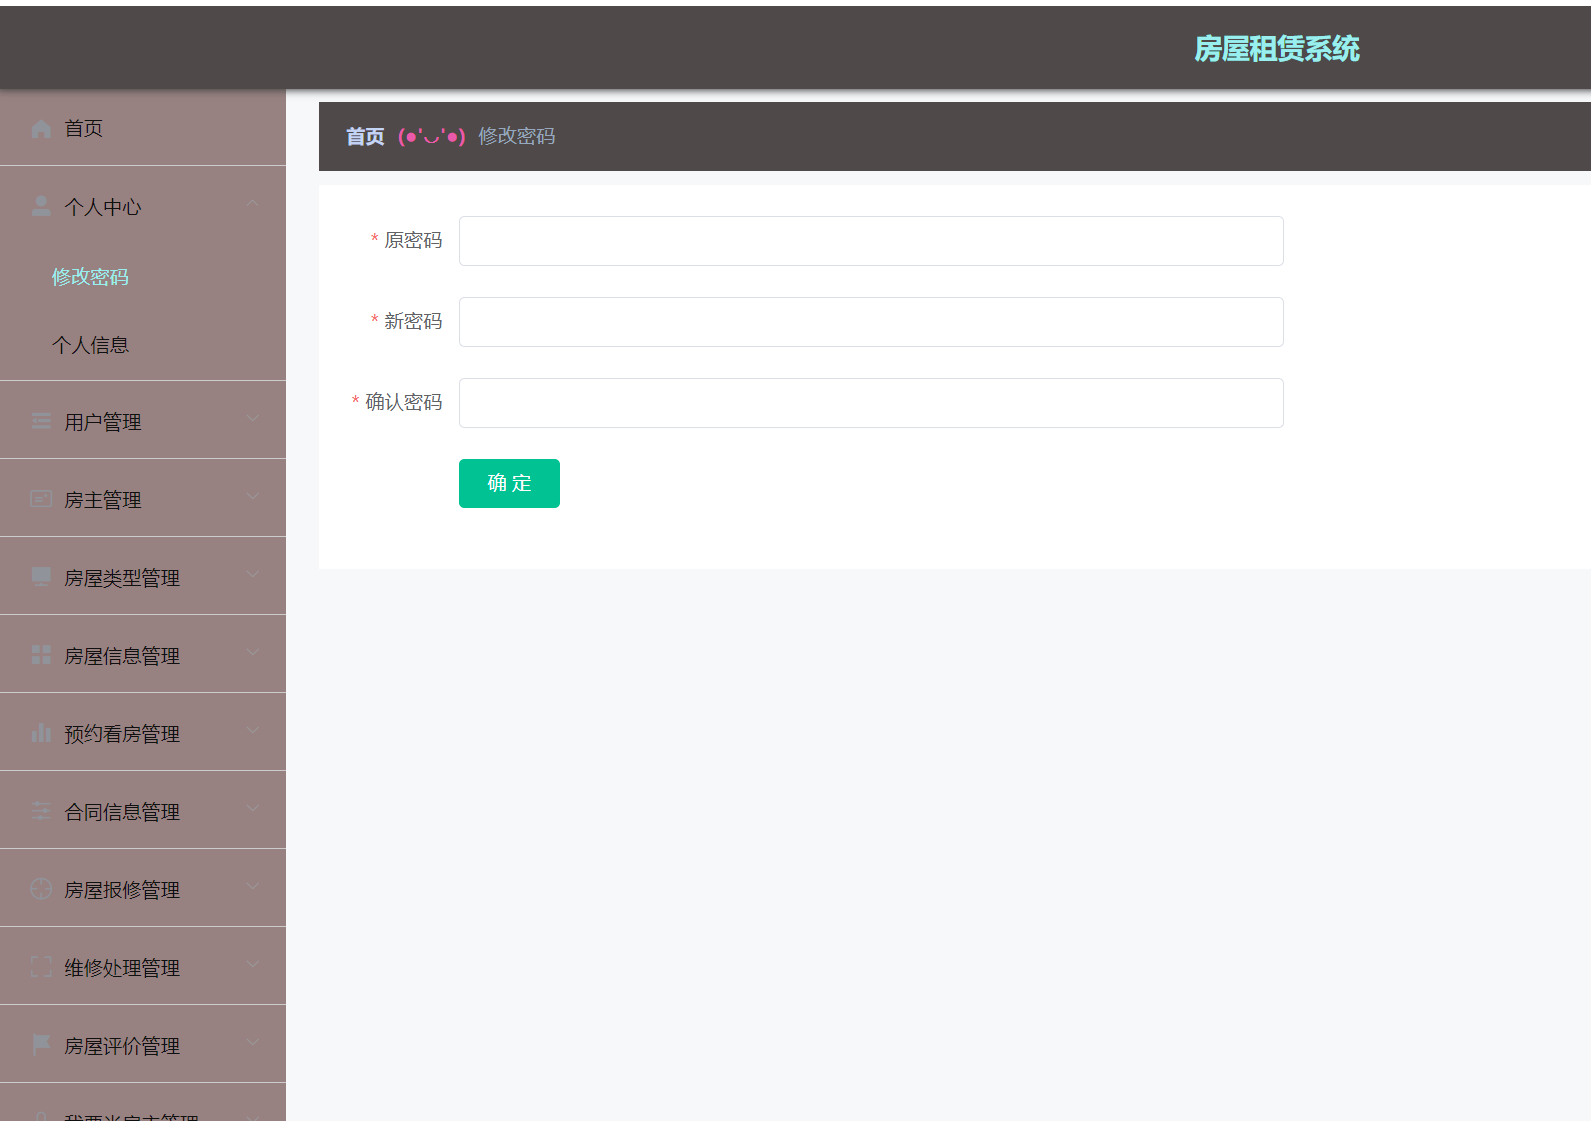This screenshot has width=1591, height=1121.
Task: Click 修改密码 in the breadcrumb
Action: 516,136
